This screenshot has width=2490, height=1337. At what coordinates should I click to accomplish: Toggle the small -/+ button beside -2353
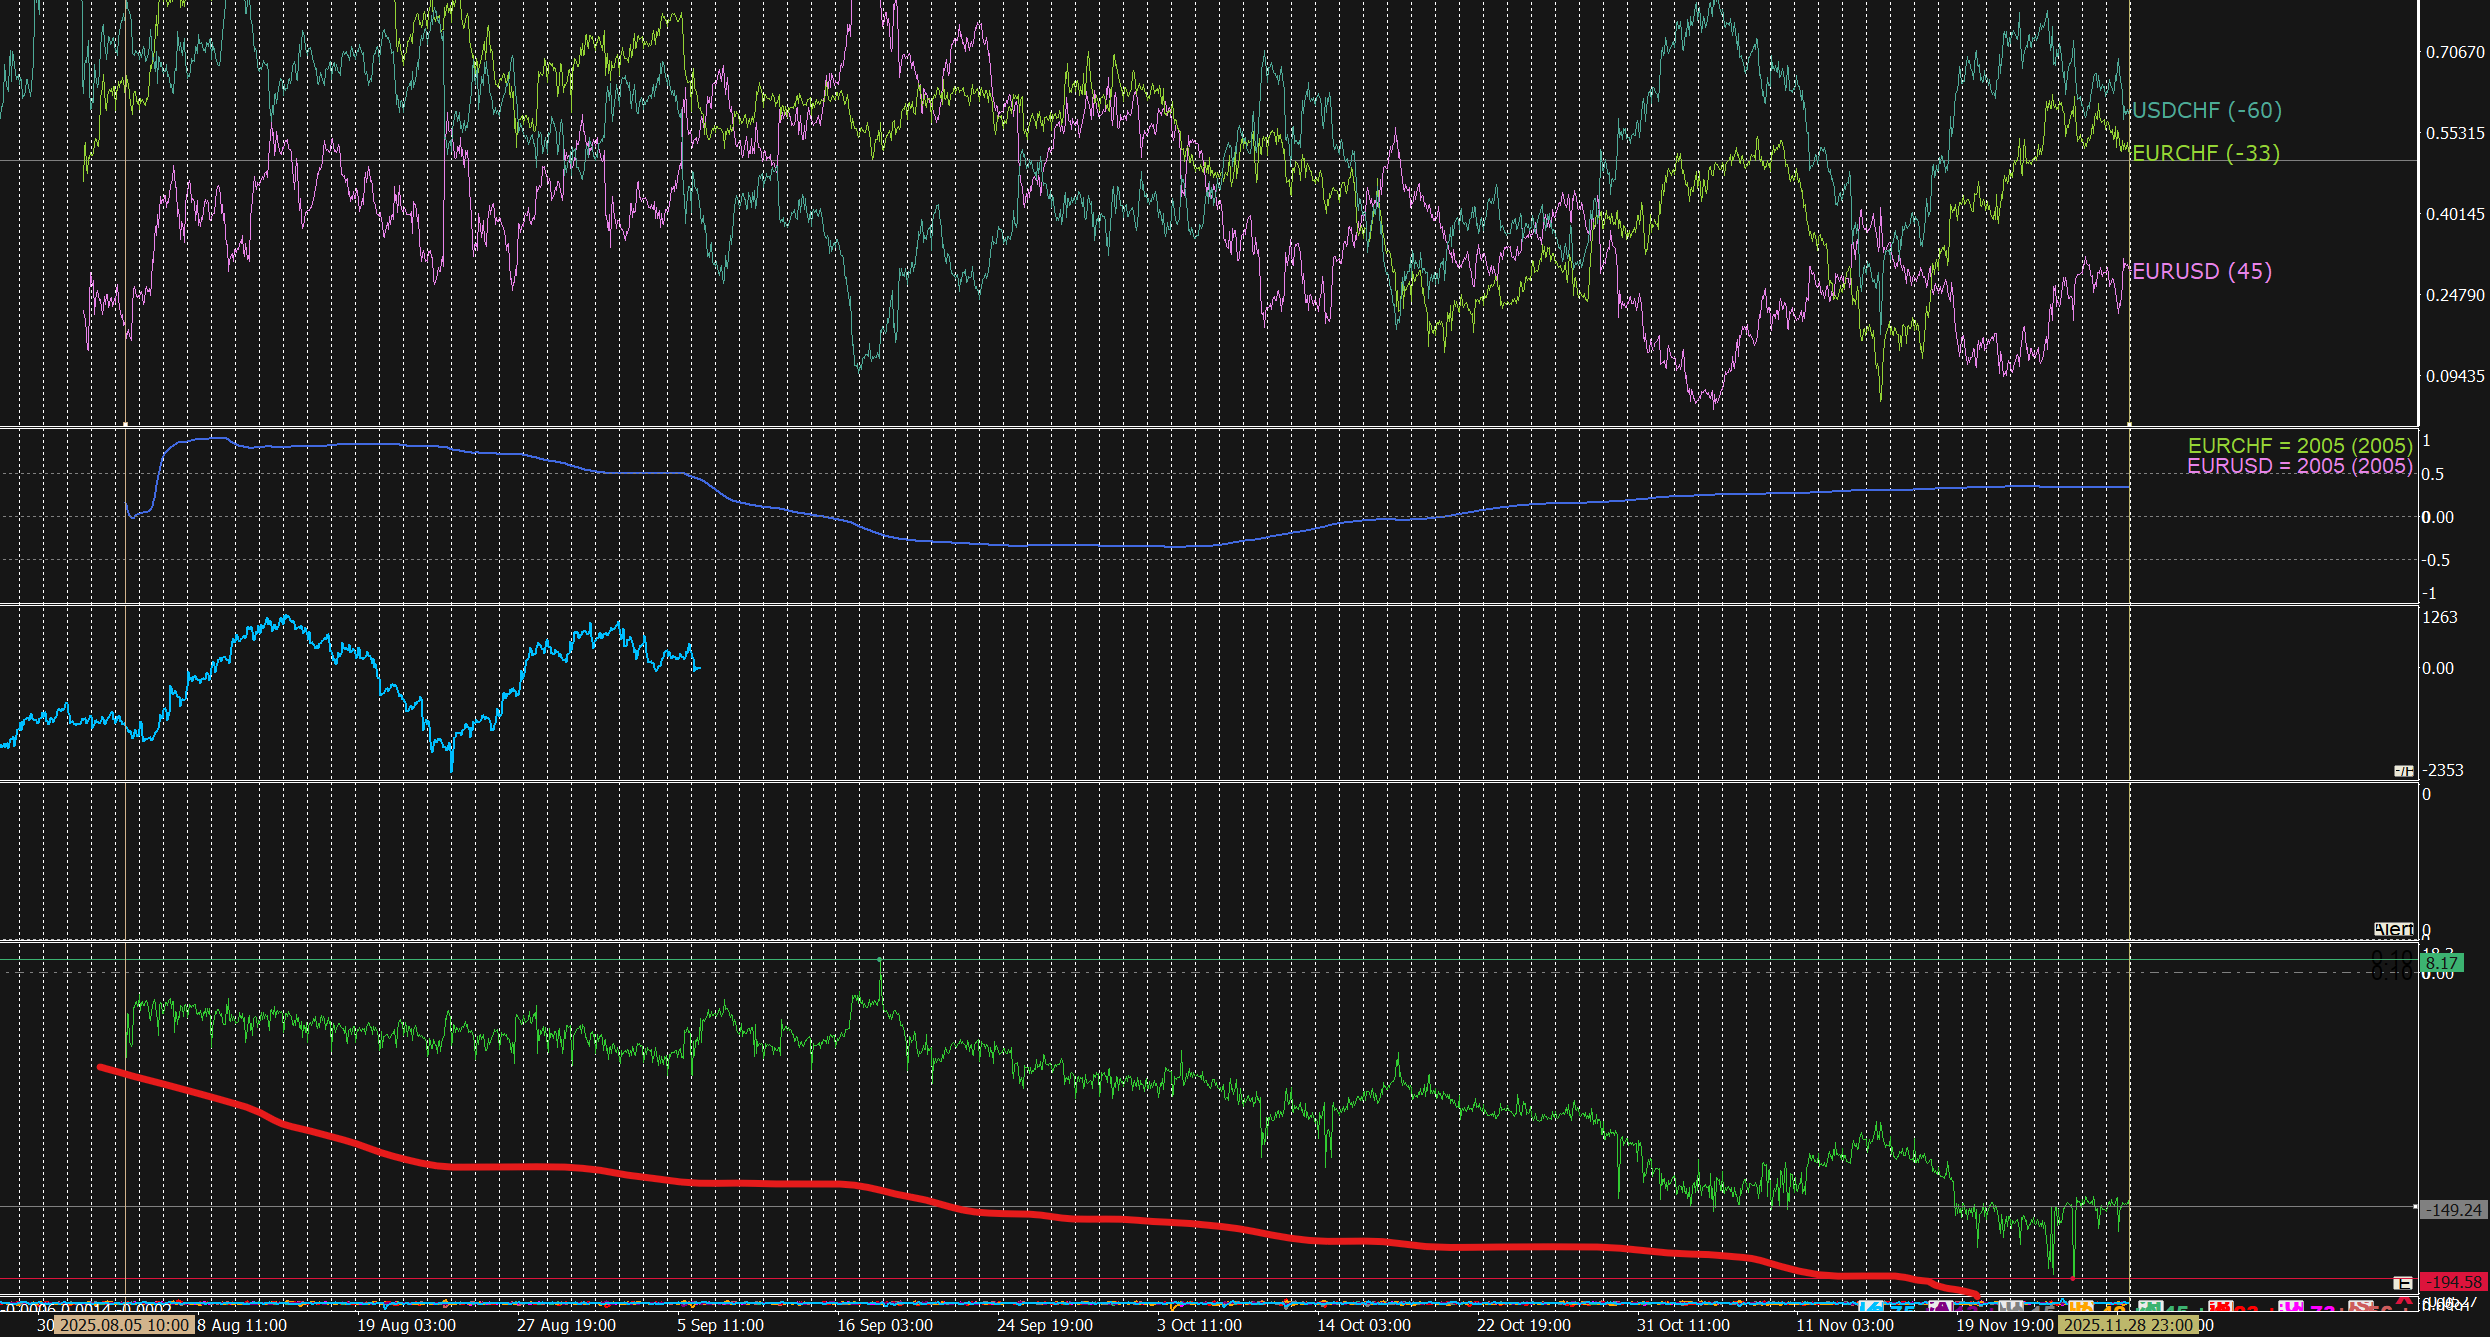coord(2403,771)
